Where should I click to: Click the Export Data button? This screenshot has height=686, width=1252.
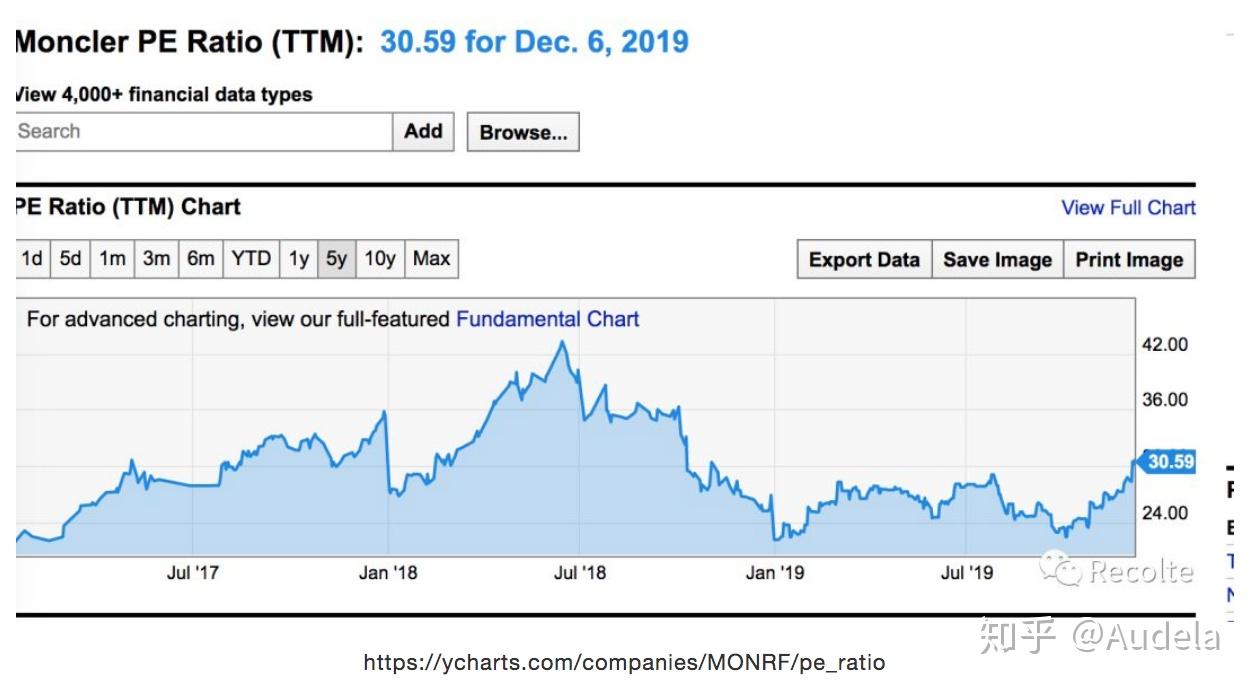tap(864, 260)
